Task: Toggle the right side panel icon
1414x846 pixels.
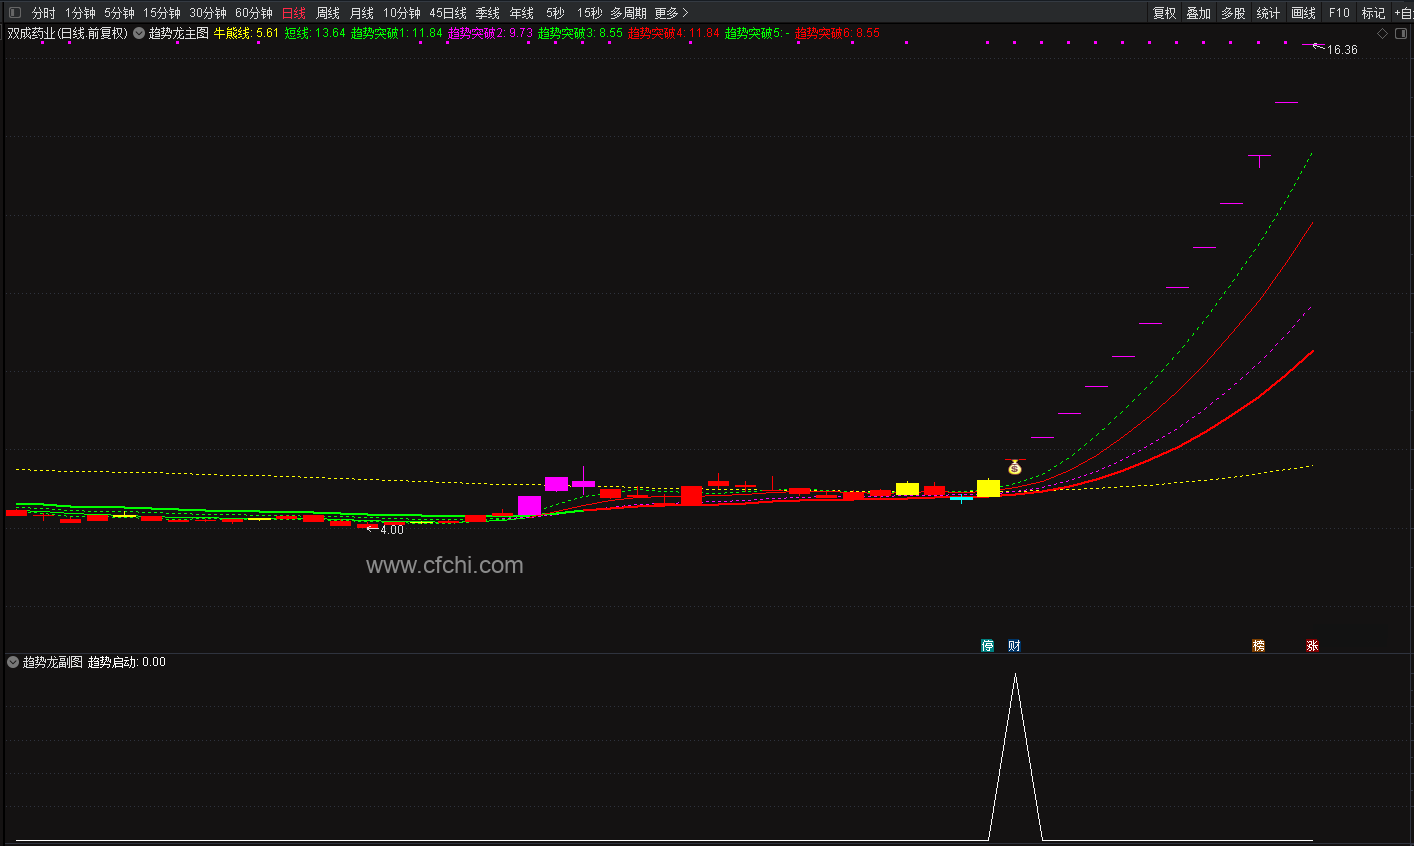Action: (1401, 33)
